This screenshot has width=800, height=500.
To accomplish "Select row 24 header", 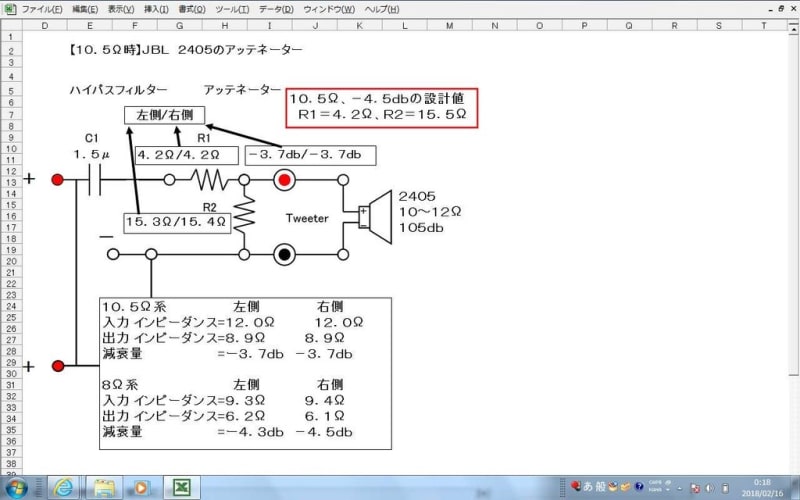I will coord(11,306).
